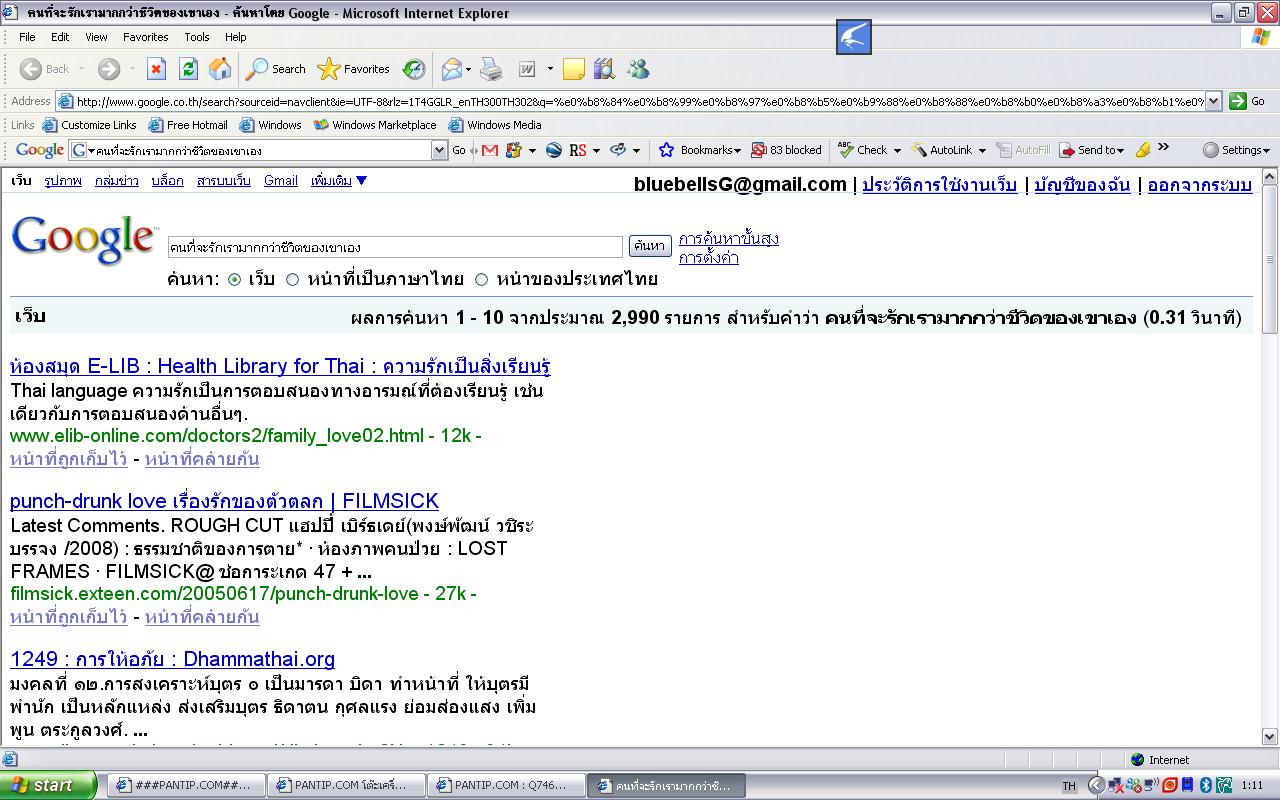Click the RS button in Google Toolbar

coord(578,150)
